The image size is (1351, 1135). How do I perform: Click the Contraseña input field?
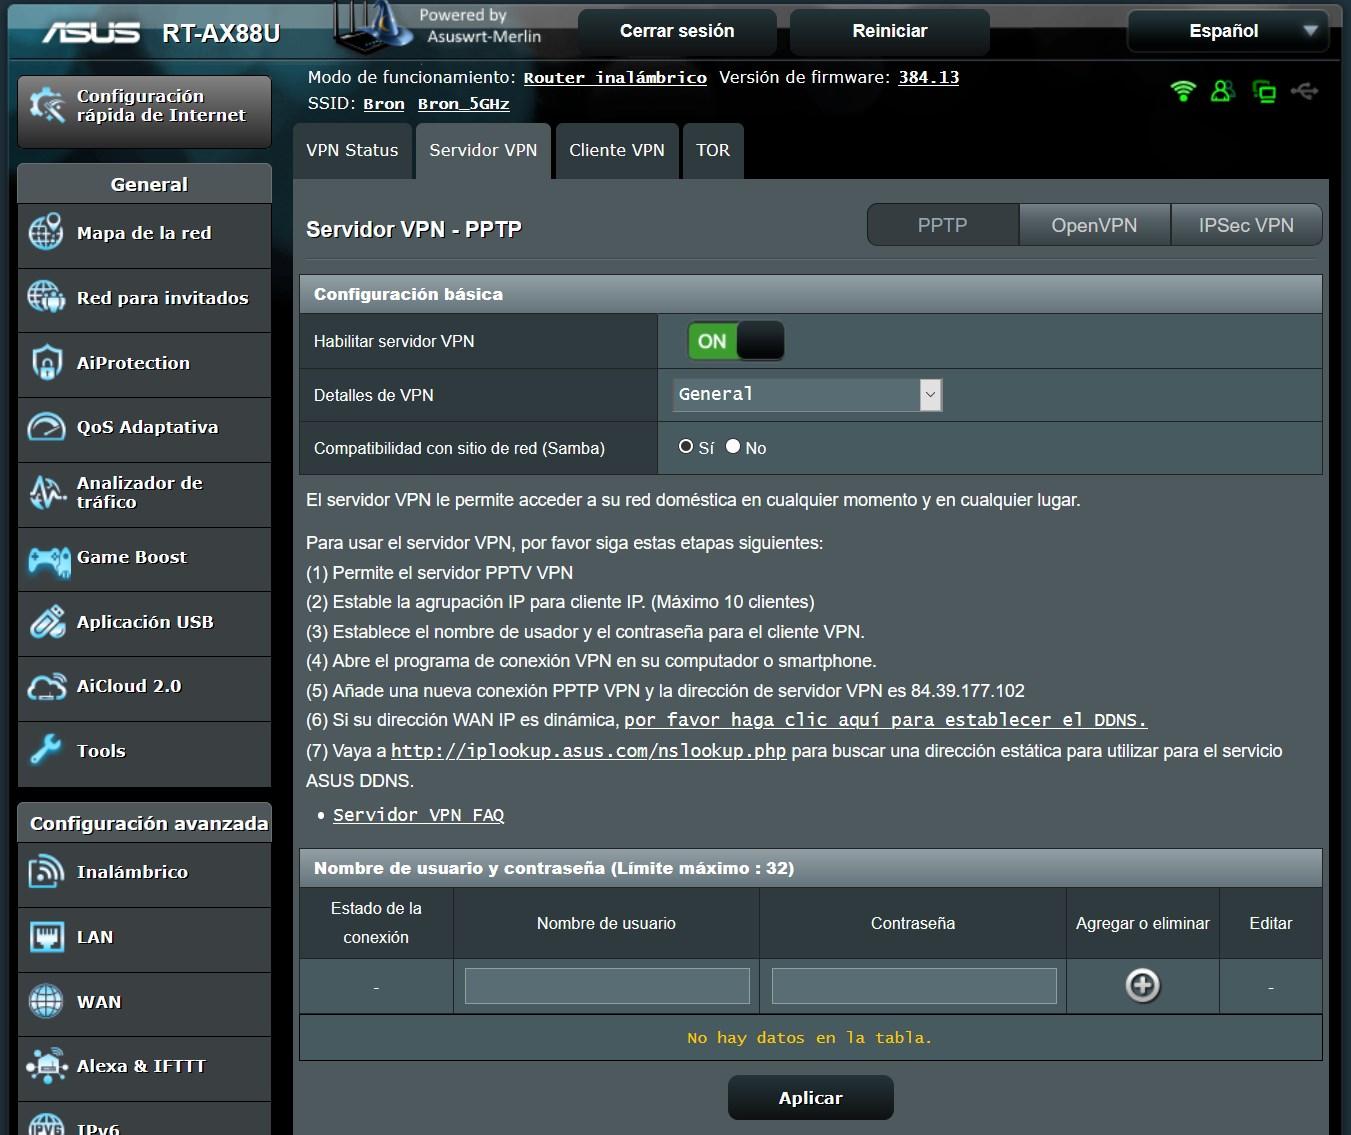(914, 986)
